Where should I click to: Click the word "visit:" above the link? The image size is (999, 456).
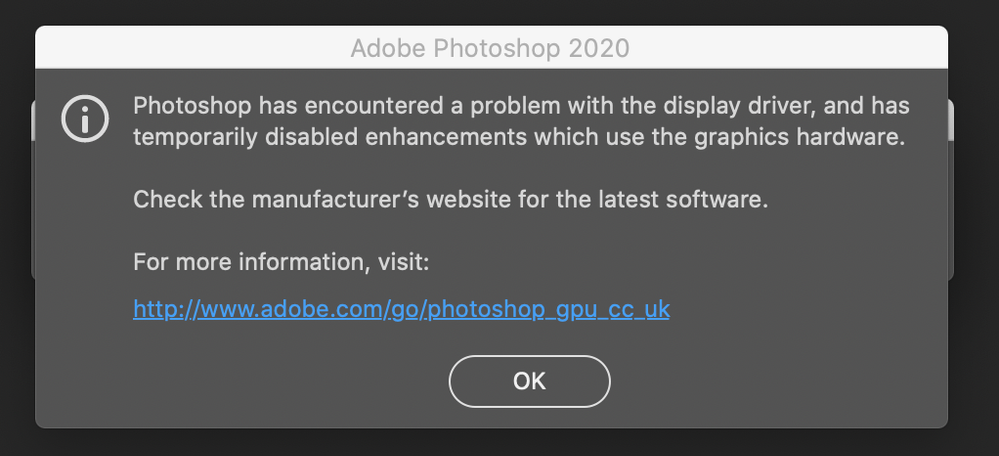[403, 263]
